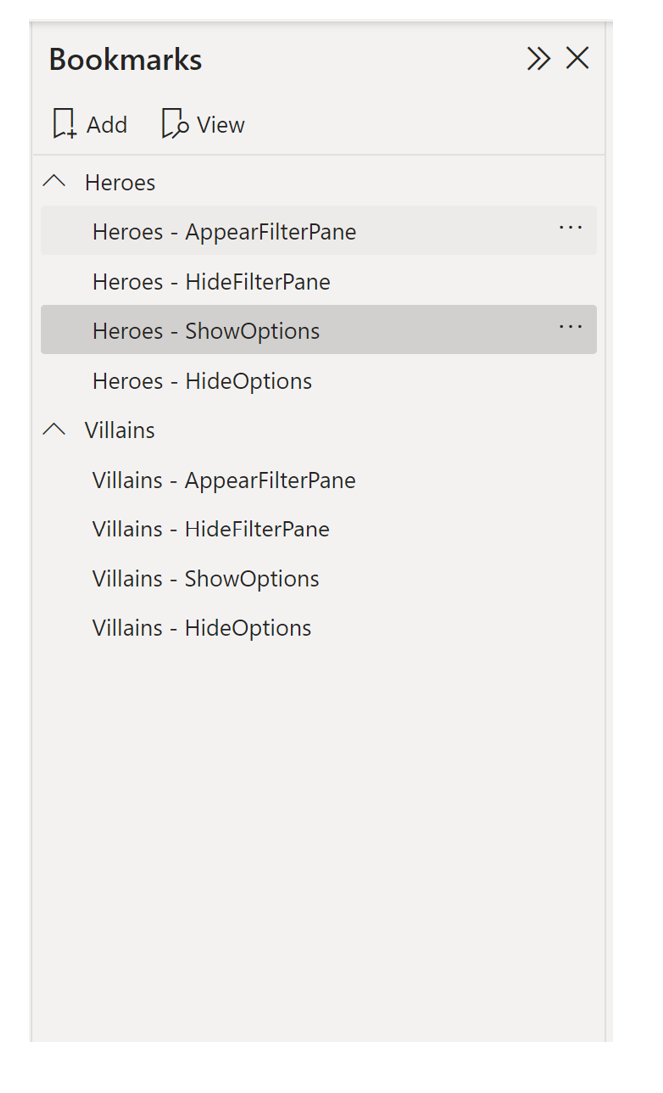Viewport: 663px width, 1093px height.
Task: Collapse the Bookmarks pane with double chevron
Action: coord(538,59)
